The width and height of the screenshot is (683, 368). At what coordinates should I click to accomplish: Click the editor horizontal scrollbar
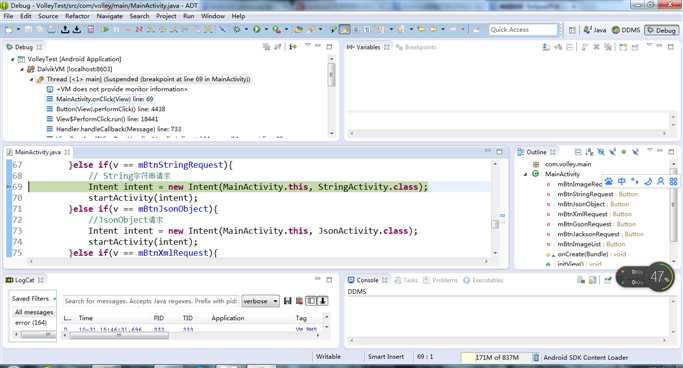click(258, 261)
